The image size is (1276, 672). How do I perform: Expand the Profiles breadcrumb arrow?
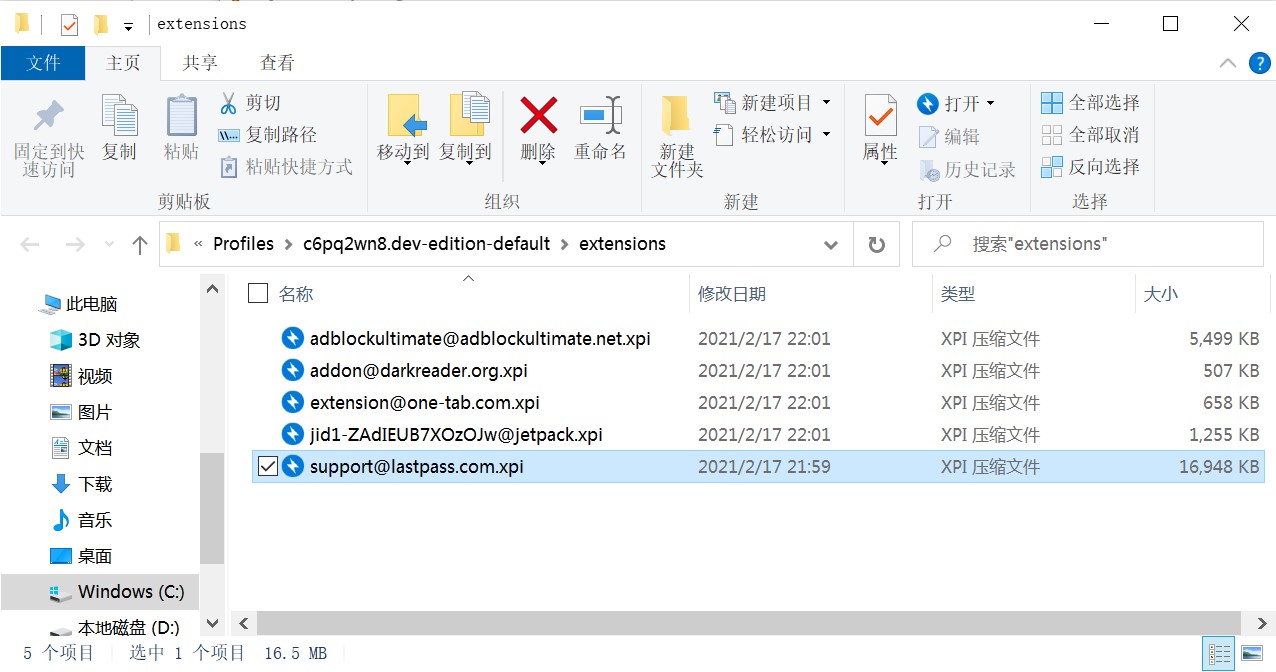click(288, 244)
